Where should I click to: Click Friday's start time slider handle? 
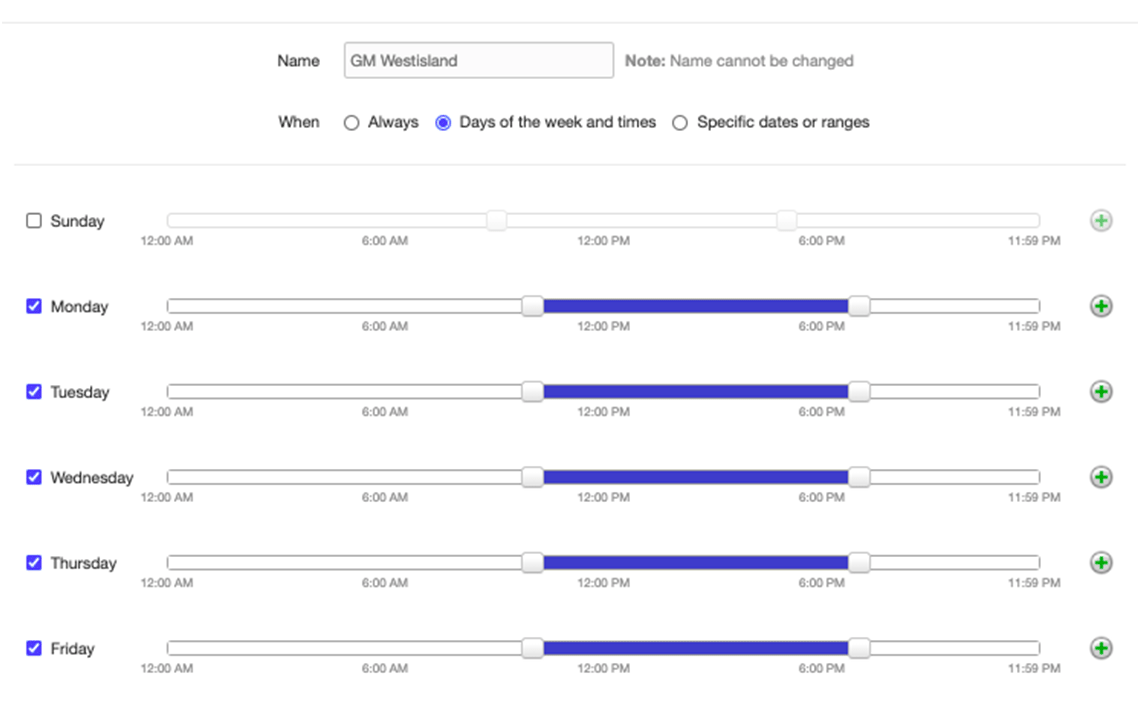[533, 648]
